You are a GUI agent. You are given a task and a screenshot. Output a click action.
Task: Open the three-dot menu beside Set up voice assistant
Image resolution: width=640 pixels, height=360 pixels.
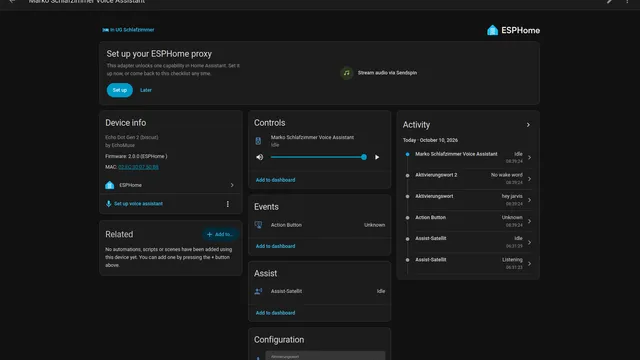[227, 204]
